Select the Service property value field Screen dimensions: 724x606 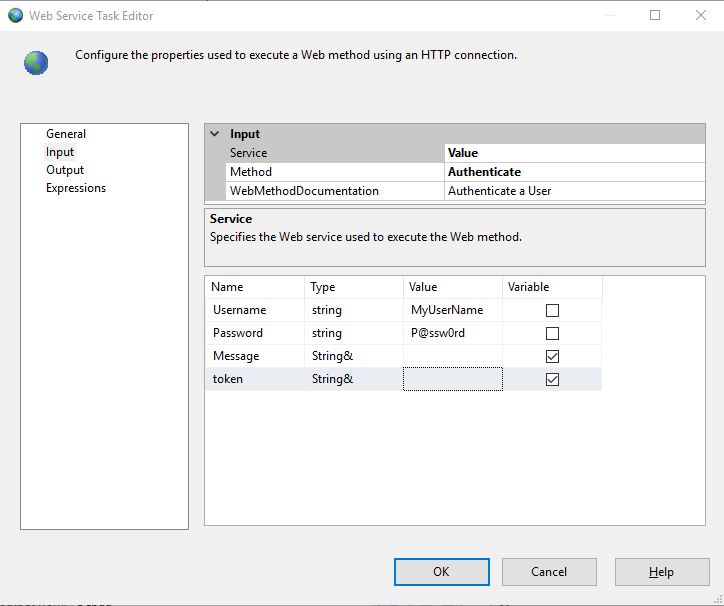click(574, 153)
